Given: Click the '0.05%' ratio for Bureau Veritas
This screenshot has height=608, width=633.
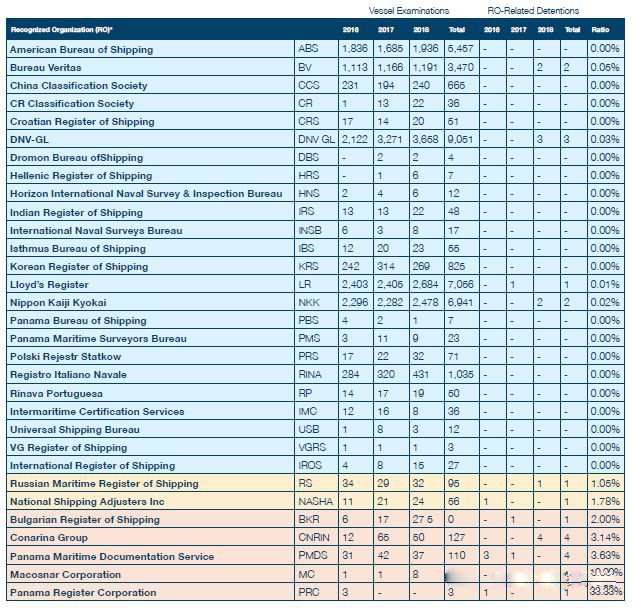Looking at the screenshot, I should coord(605,67).
